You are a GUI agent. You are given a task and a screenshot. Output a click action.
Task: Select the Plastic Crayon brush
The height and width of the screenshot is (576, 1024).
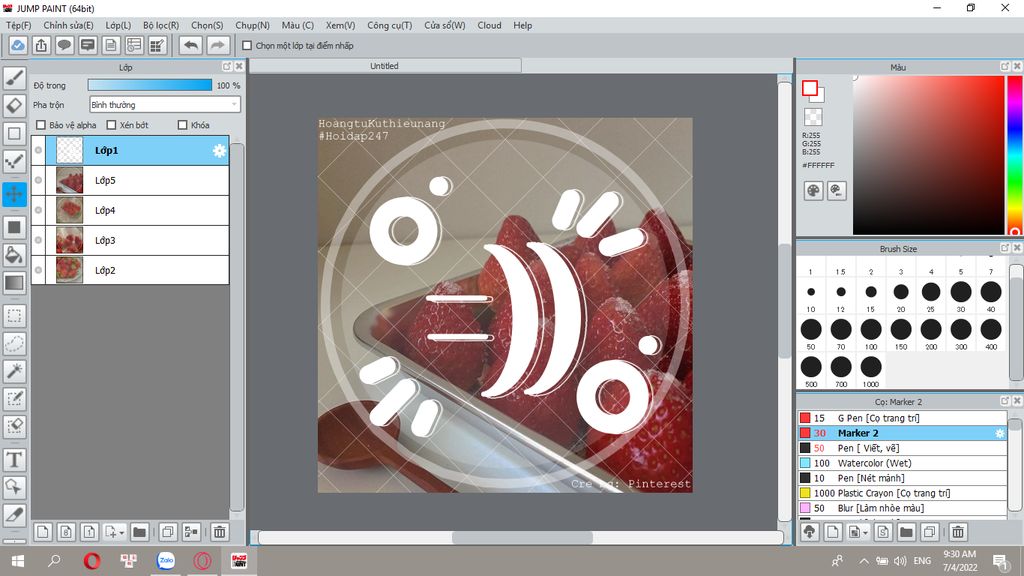point(902,493)
